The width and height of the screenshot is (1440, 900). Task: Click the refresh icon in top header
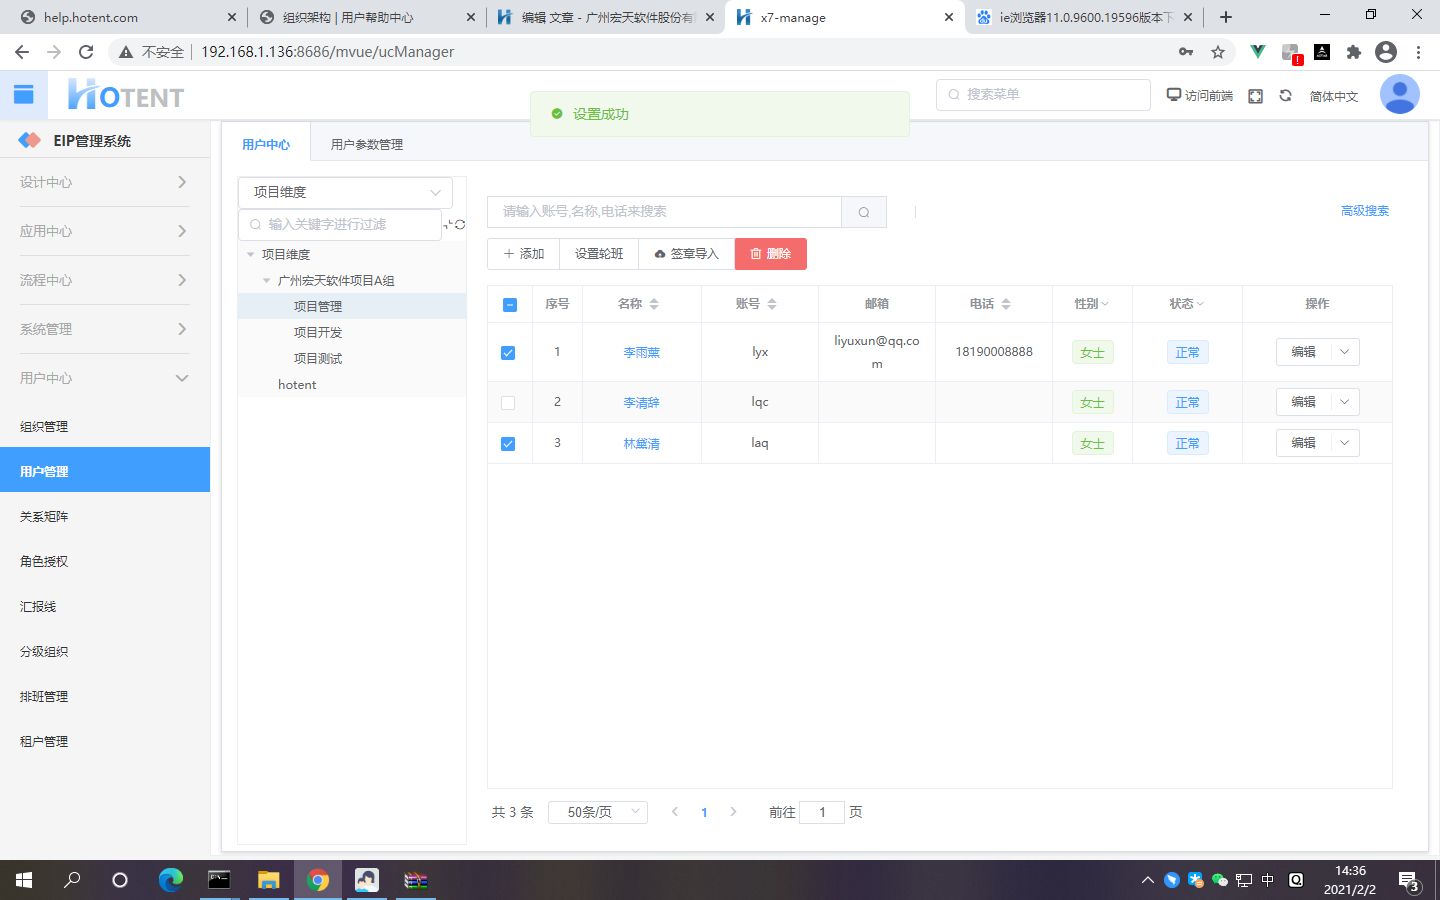[1285, 96]
